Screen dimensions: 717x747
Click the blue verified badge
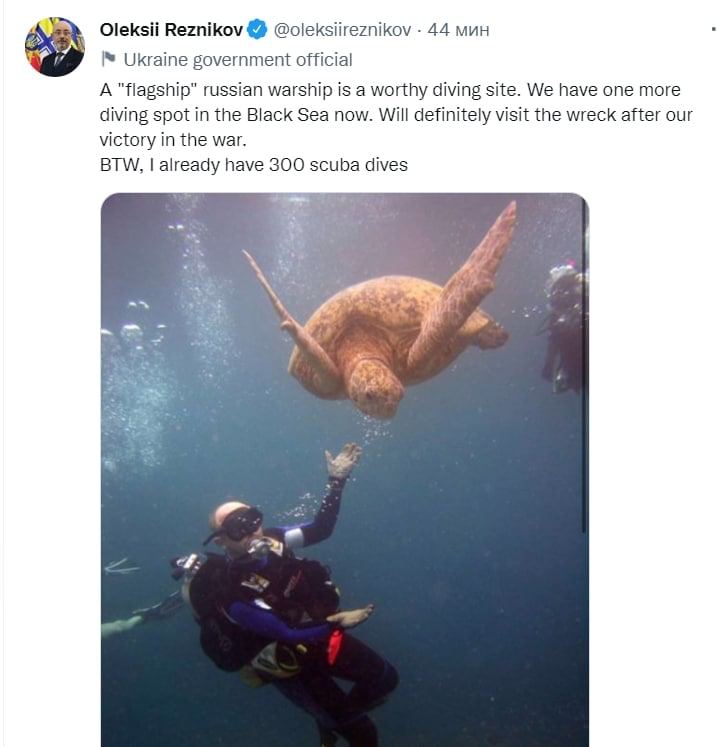click(258, 30)
